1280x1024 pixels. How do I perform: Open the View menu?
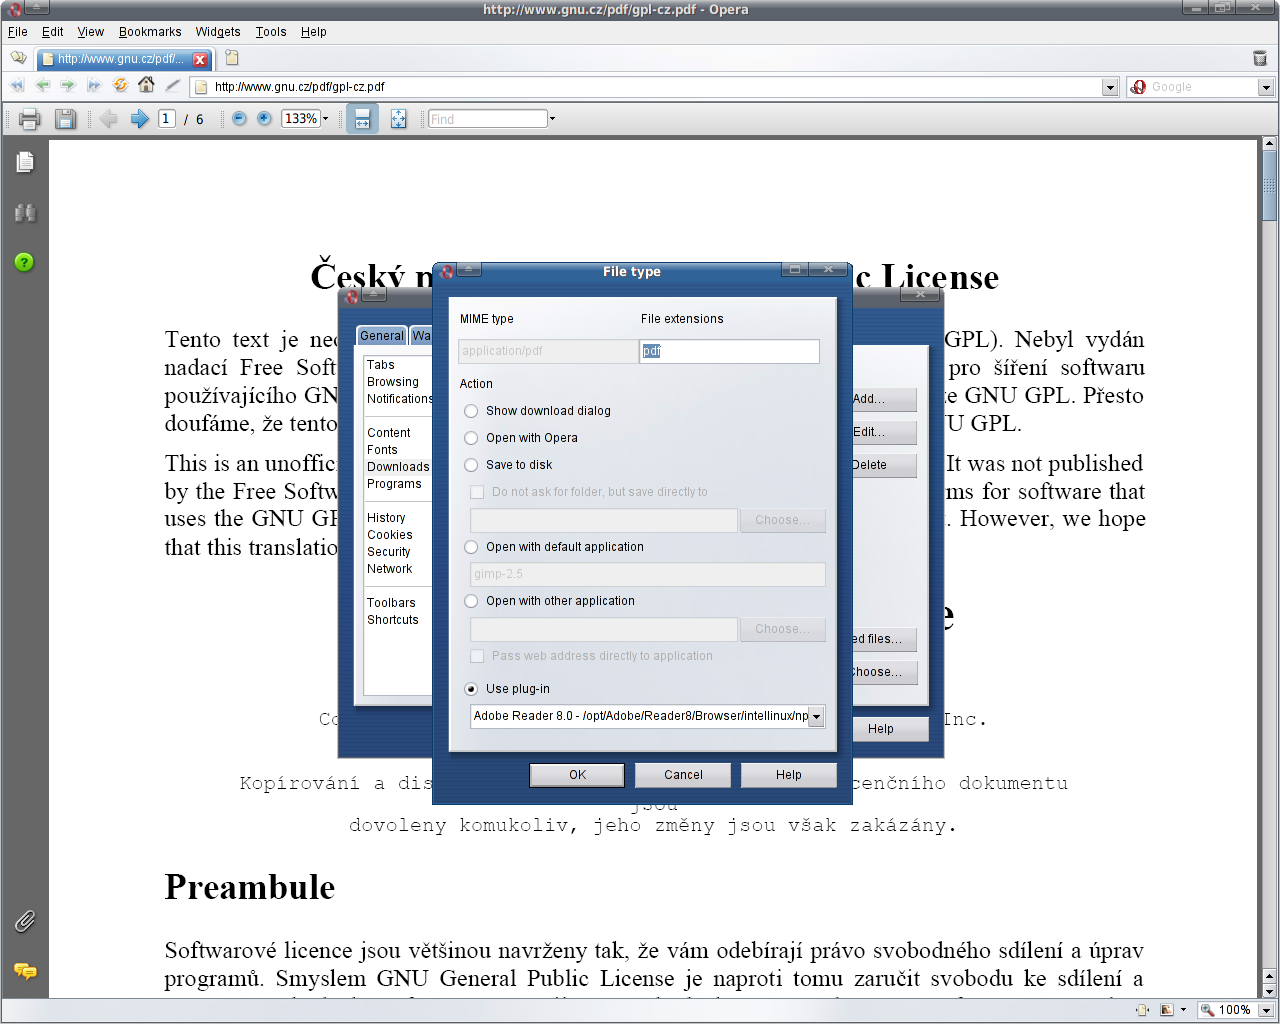click(x=91, y=32)
